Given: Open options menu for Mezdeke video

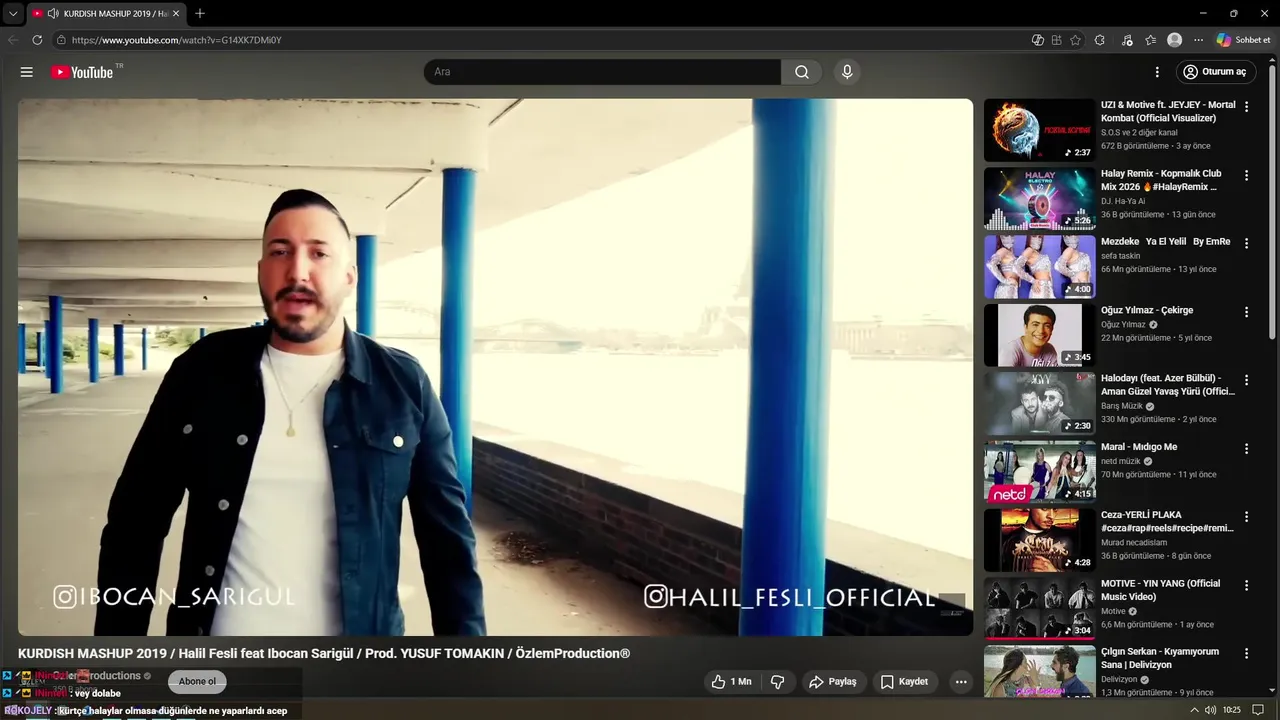Looking at the screenshot, I should point(1246,243).
